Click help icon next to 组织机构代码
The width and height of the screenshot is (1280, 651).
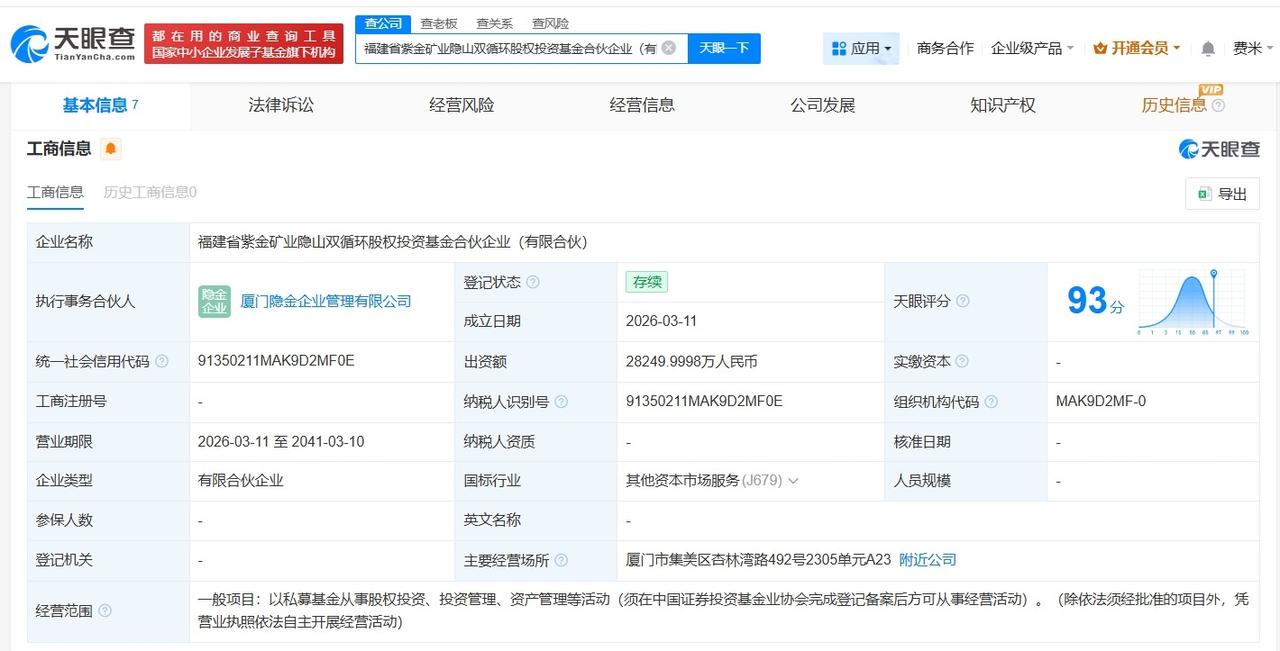[990, 401]
